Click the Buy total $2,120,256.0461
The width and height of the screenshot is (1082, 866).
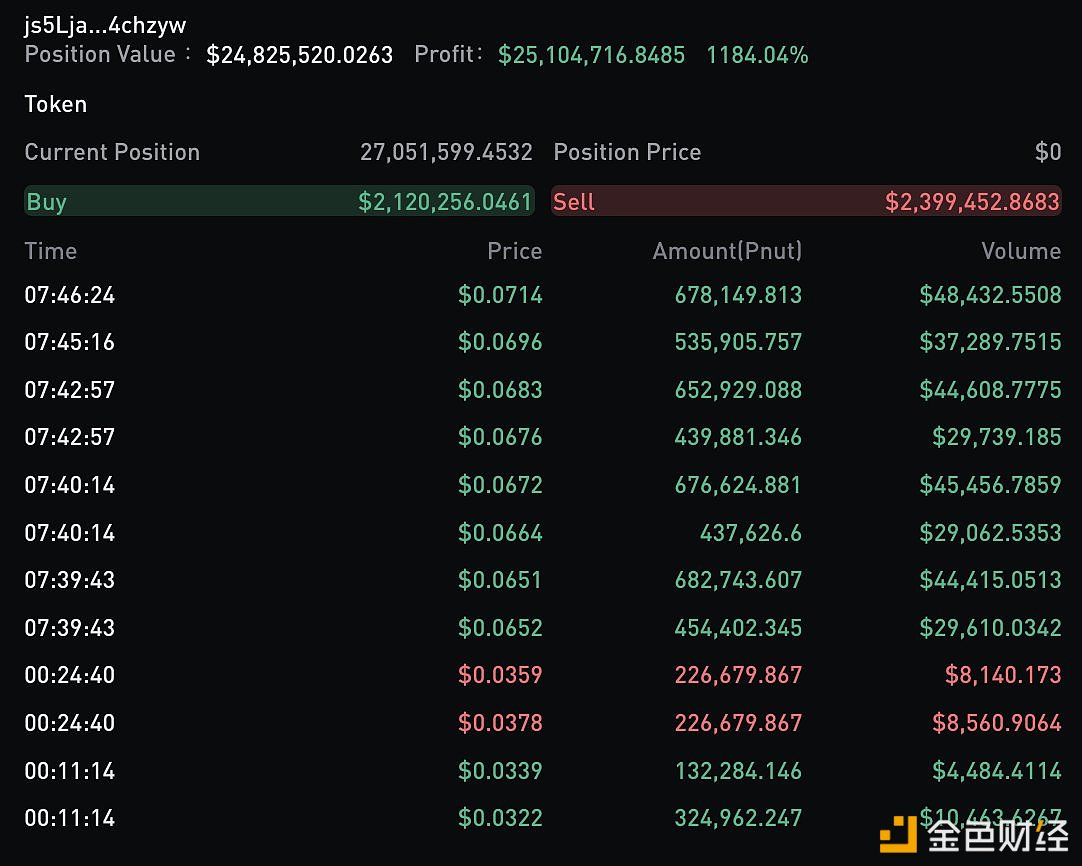pos(445,201)
